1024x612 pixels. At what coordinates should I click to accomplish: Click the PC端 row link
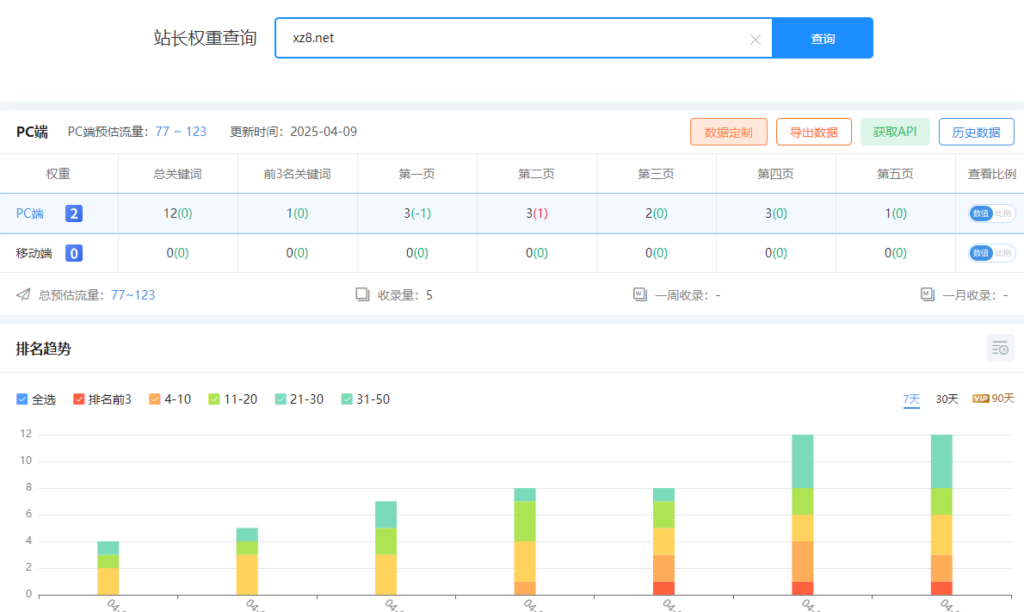click(29, 214)
